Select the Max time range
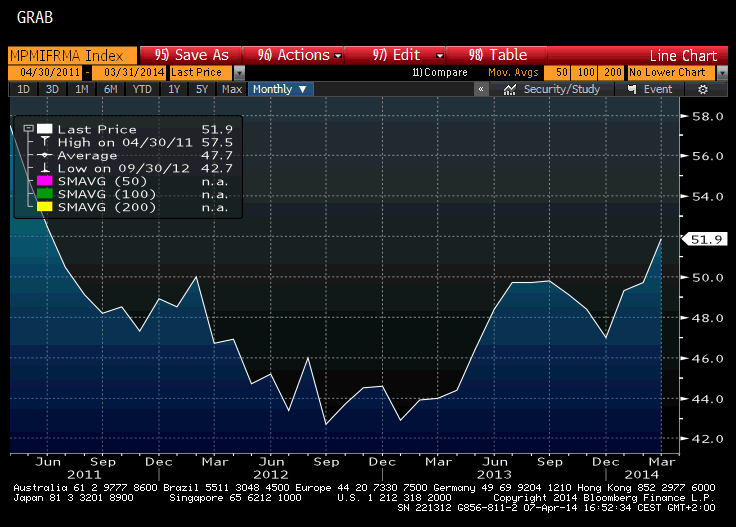The width and height of the screenshot is (736, 527). [x=231, y=89]
